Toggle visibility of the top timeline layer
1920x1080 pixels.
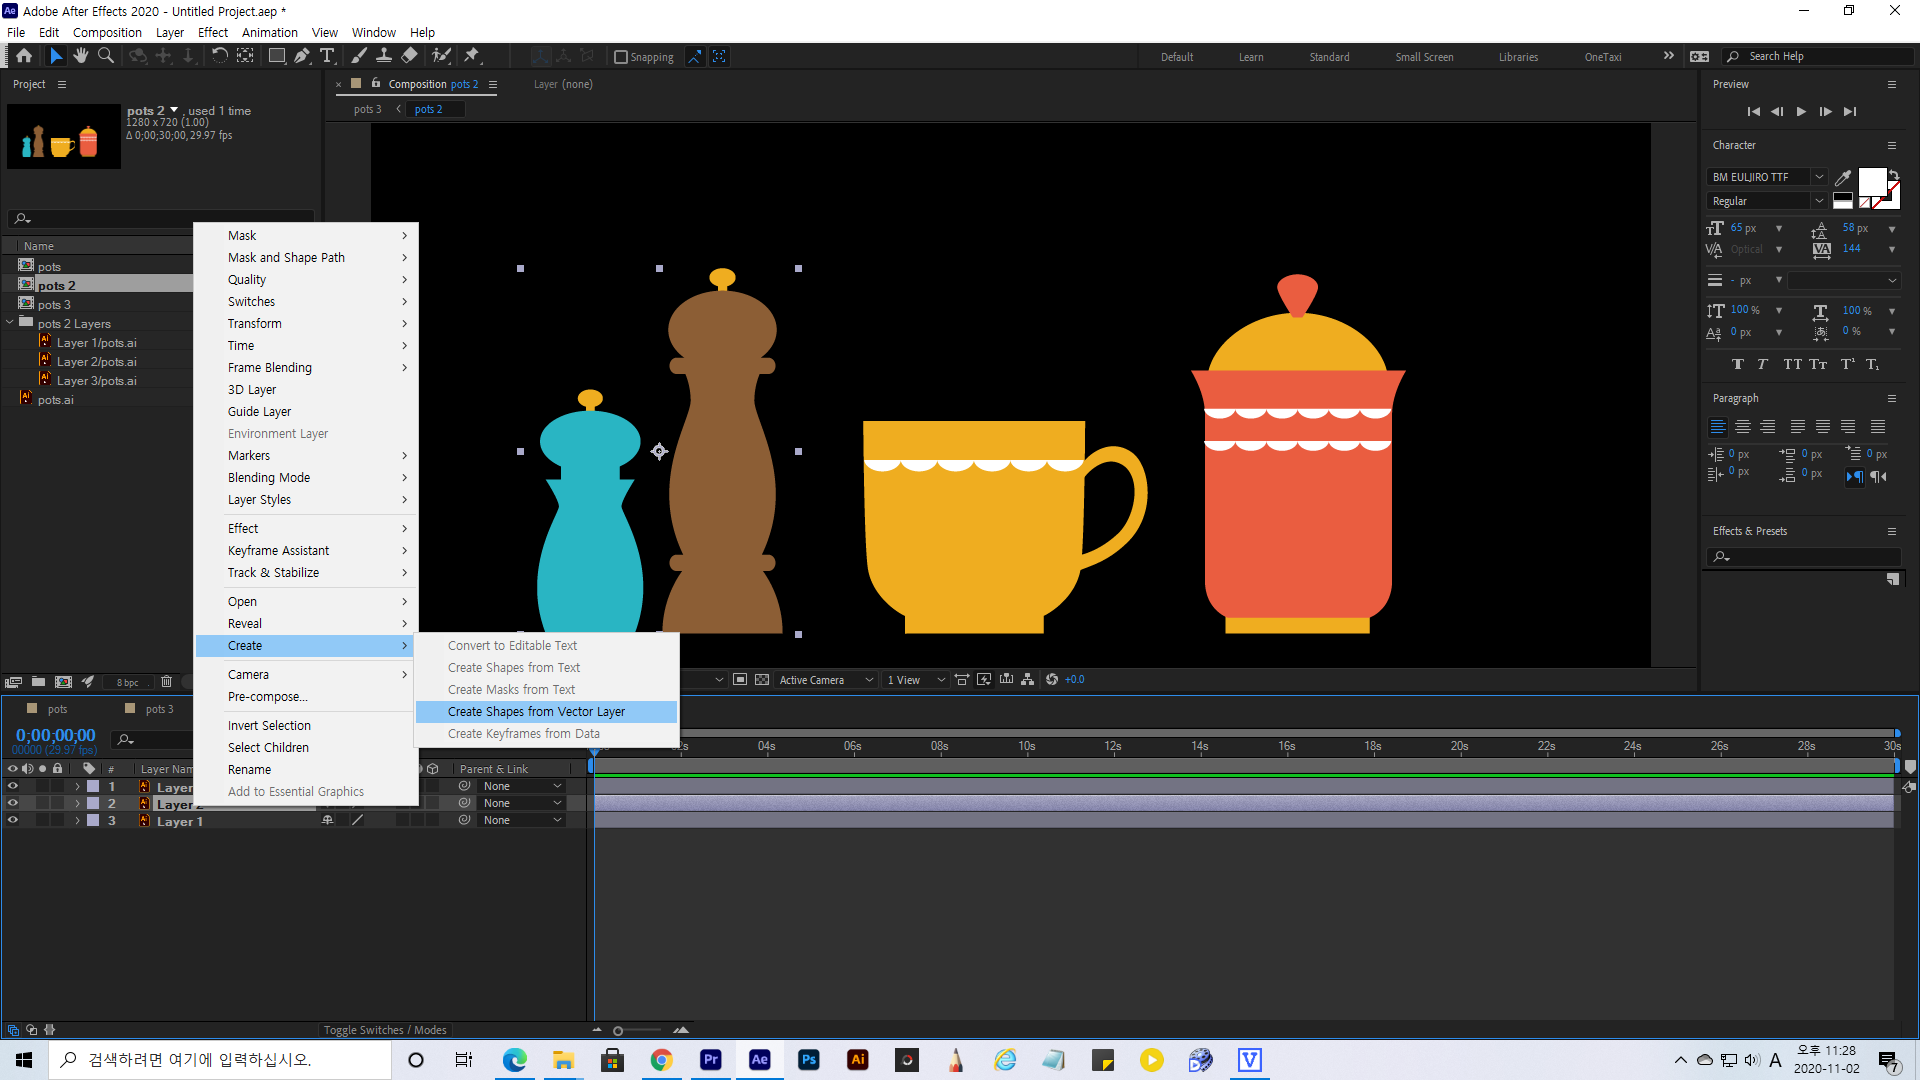(x=13, y=786)
